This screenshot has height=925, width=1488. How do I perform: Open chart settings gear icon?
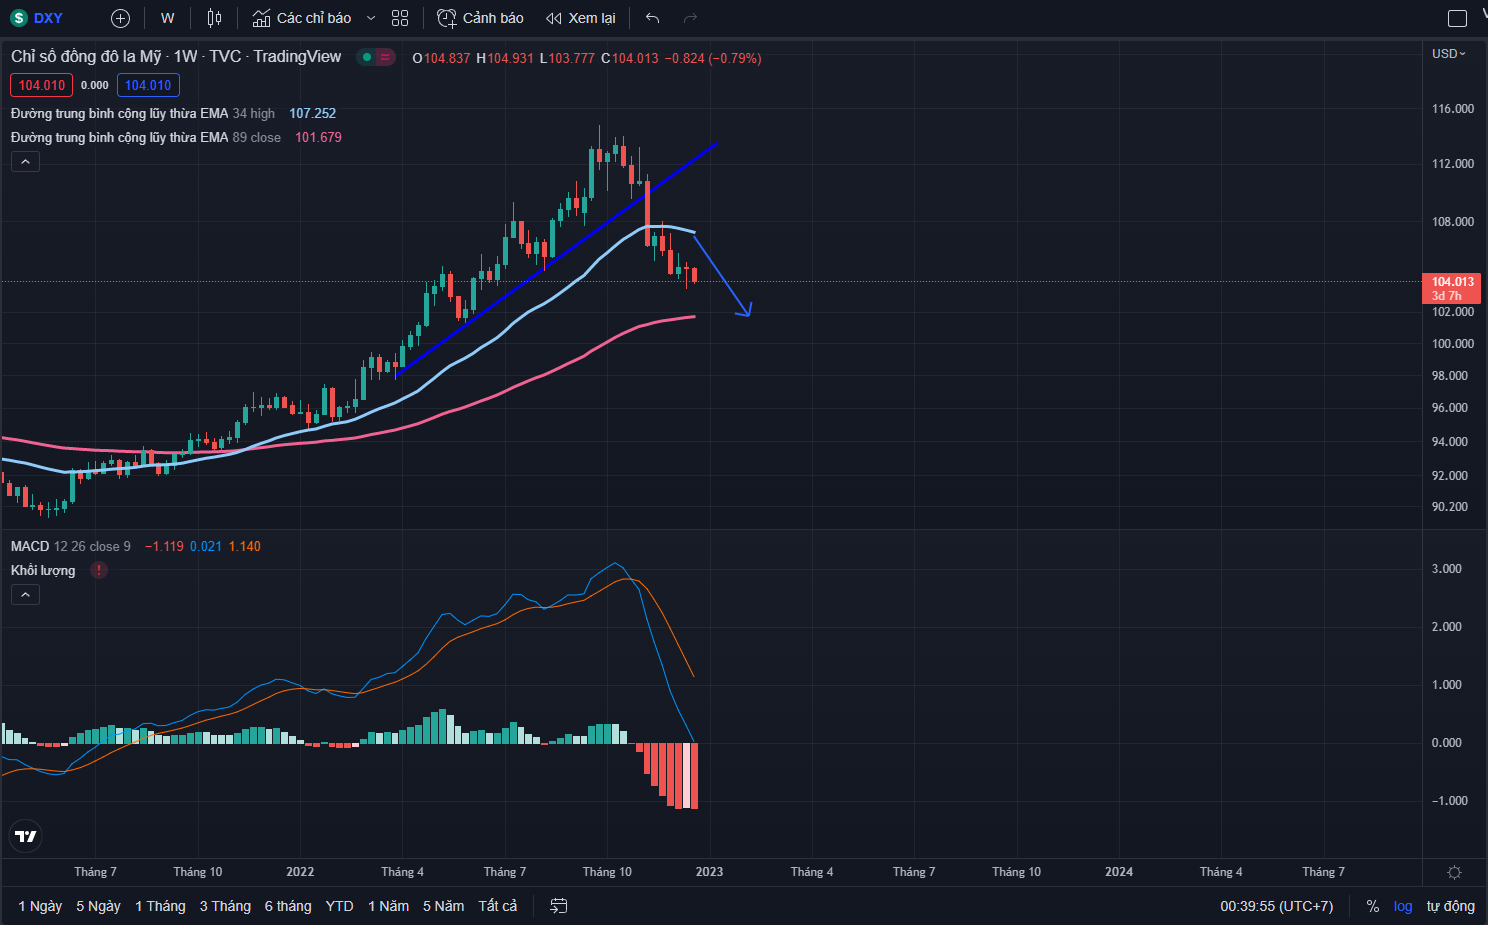1454,872
